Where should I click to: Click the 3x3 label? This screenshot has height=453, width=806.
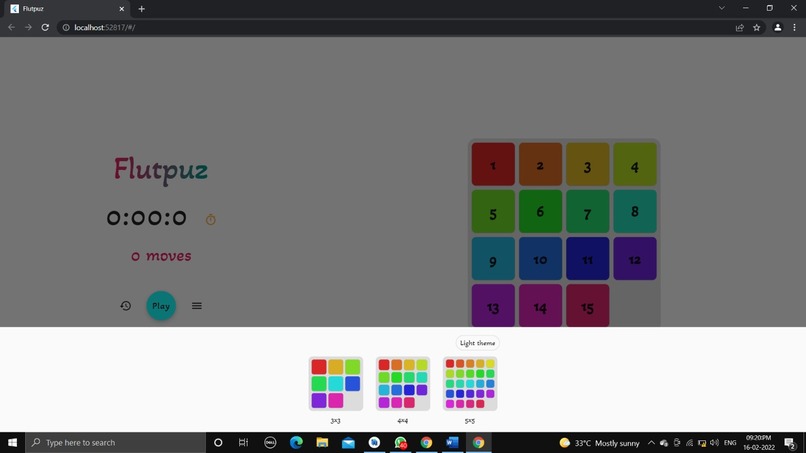[336, 421]
